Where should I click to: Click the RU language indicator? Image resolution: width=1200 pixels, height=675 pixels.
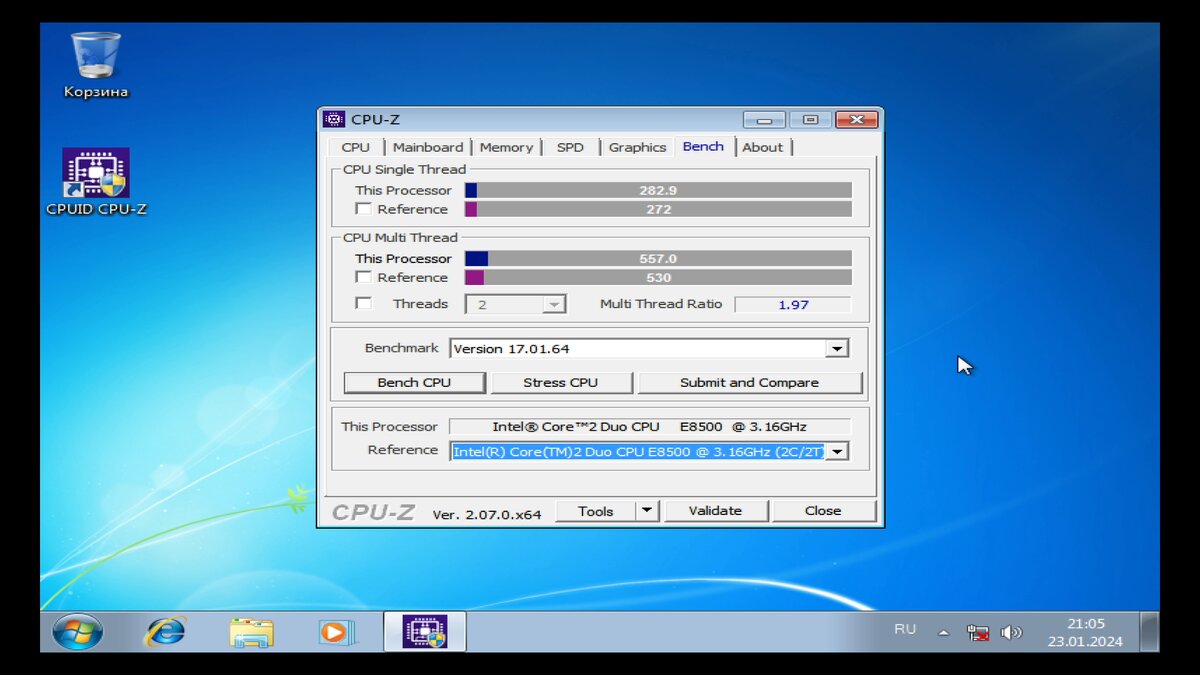(x=905, y=629)
